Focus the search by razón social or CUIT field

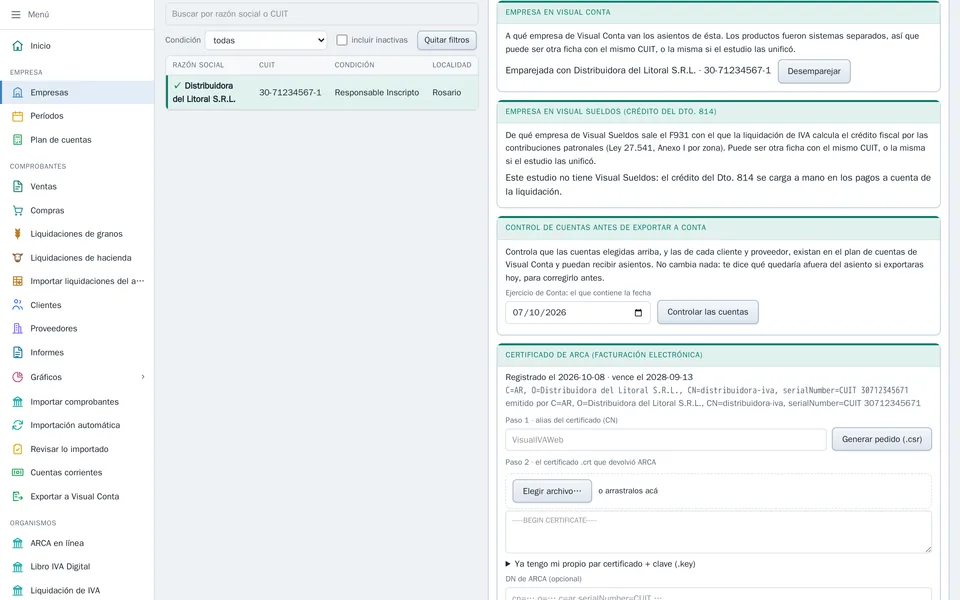[321, 13]
